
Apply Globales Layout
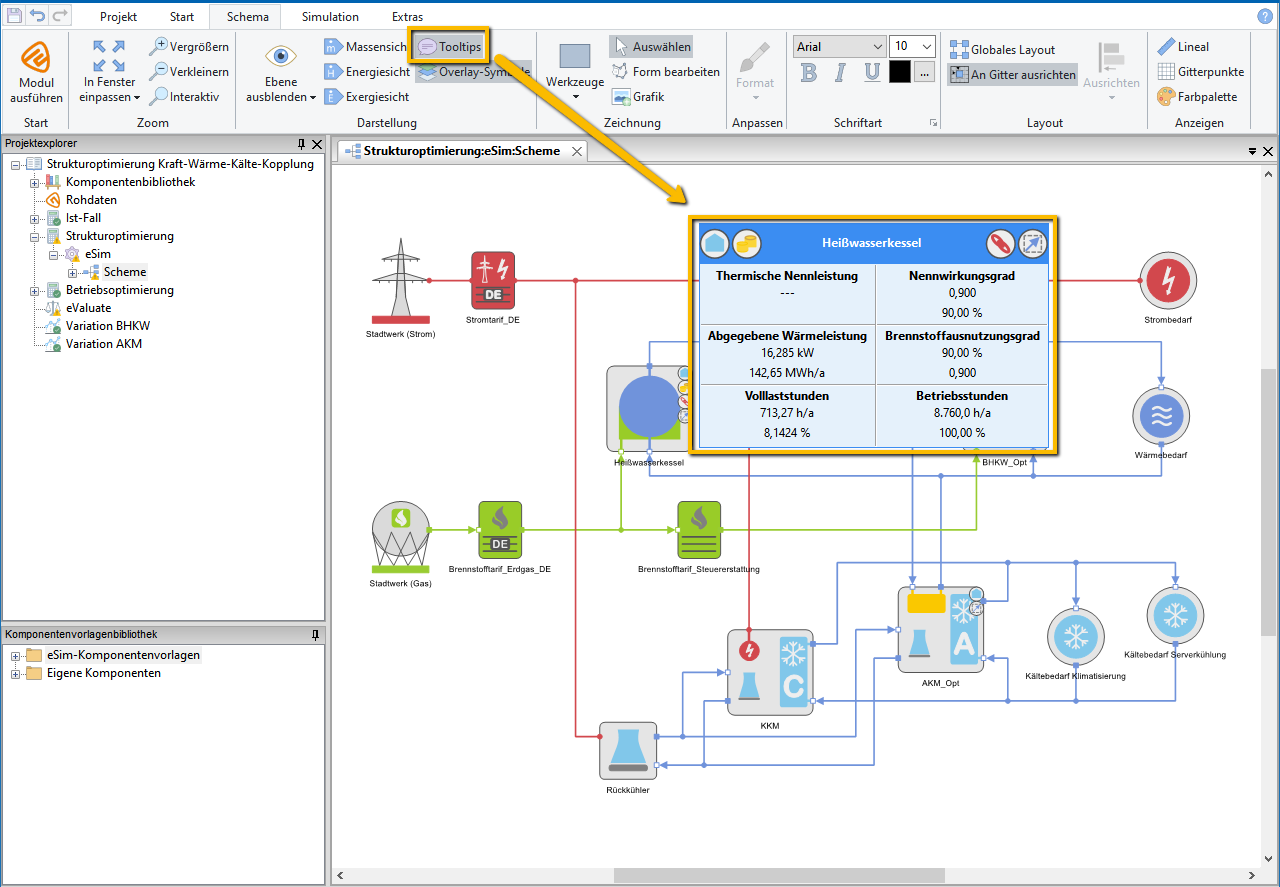(1002, 50)
